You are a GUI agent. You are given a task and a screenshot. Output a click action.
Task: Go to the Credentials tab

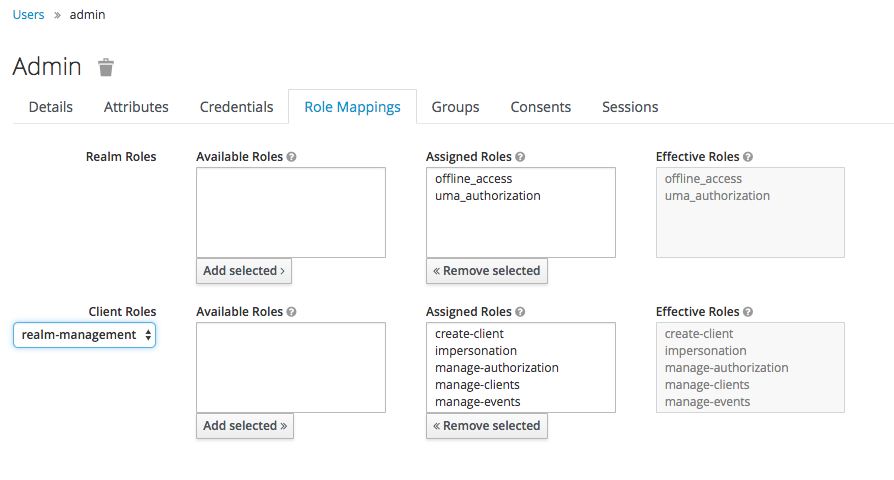(236, 107)
